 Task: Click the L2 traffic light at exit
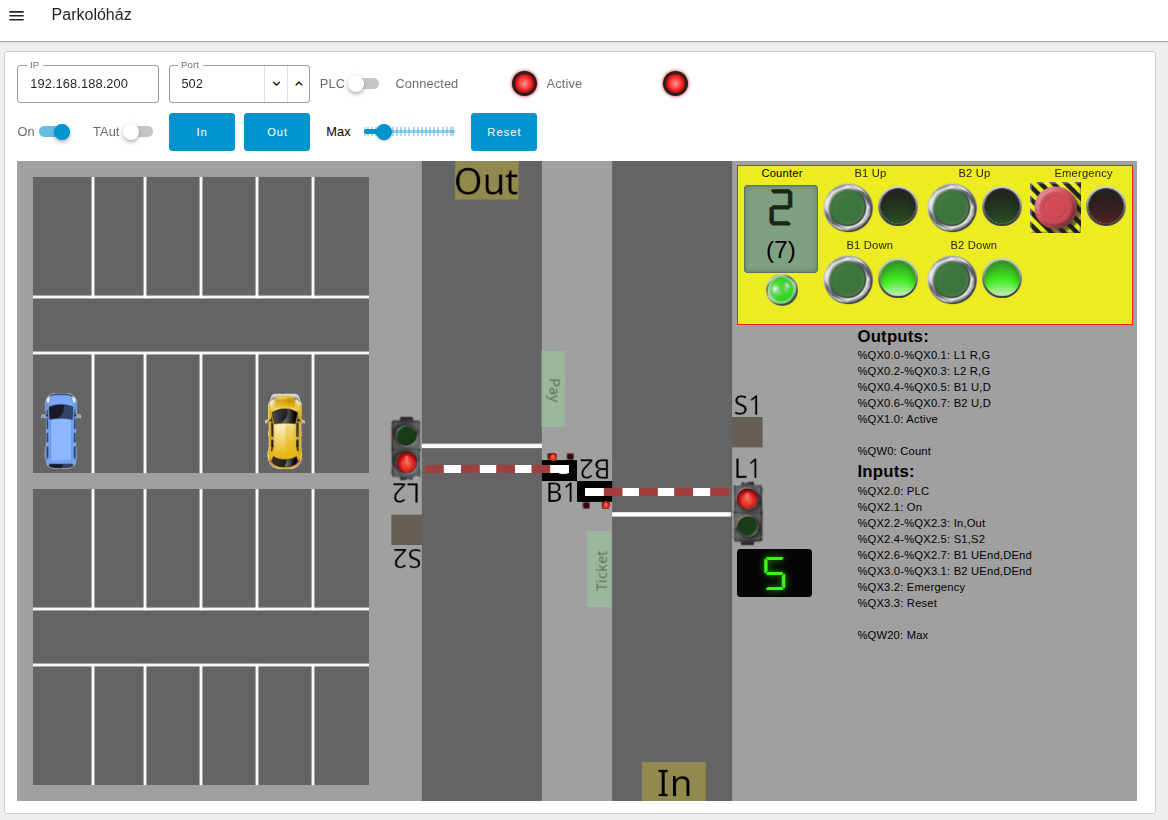click(406, 447)
